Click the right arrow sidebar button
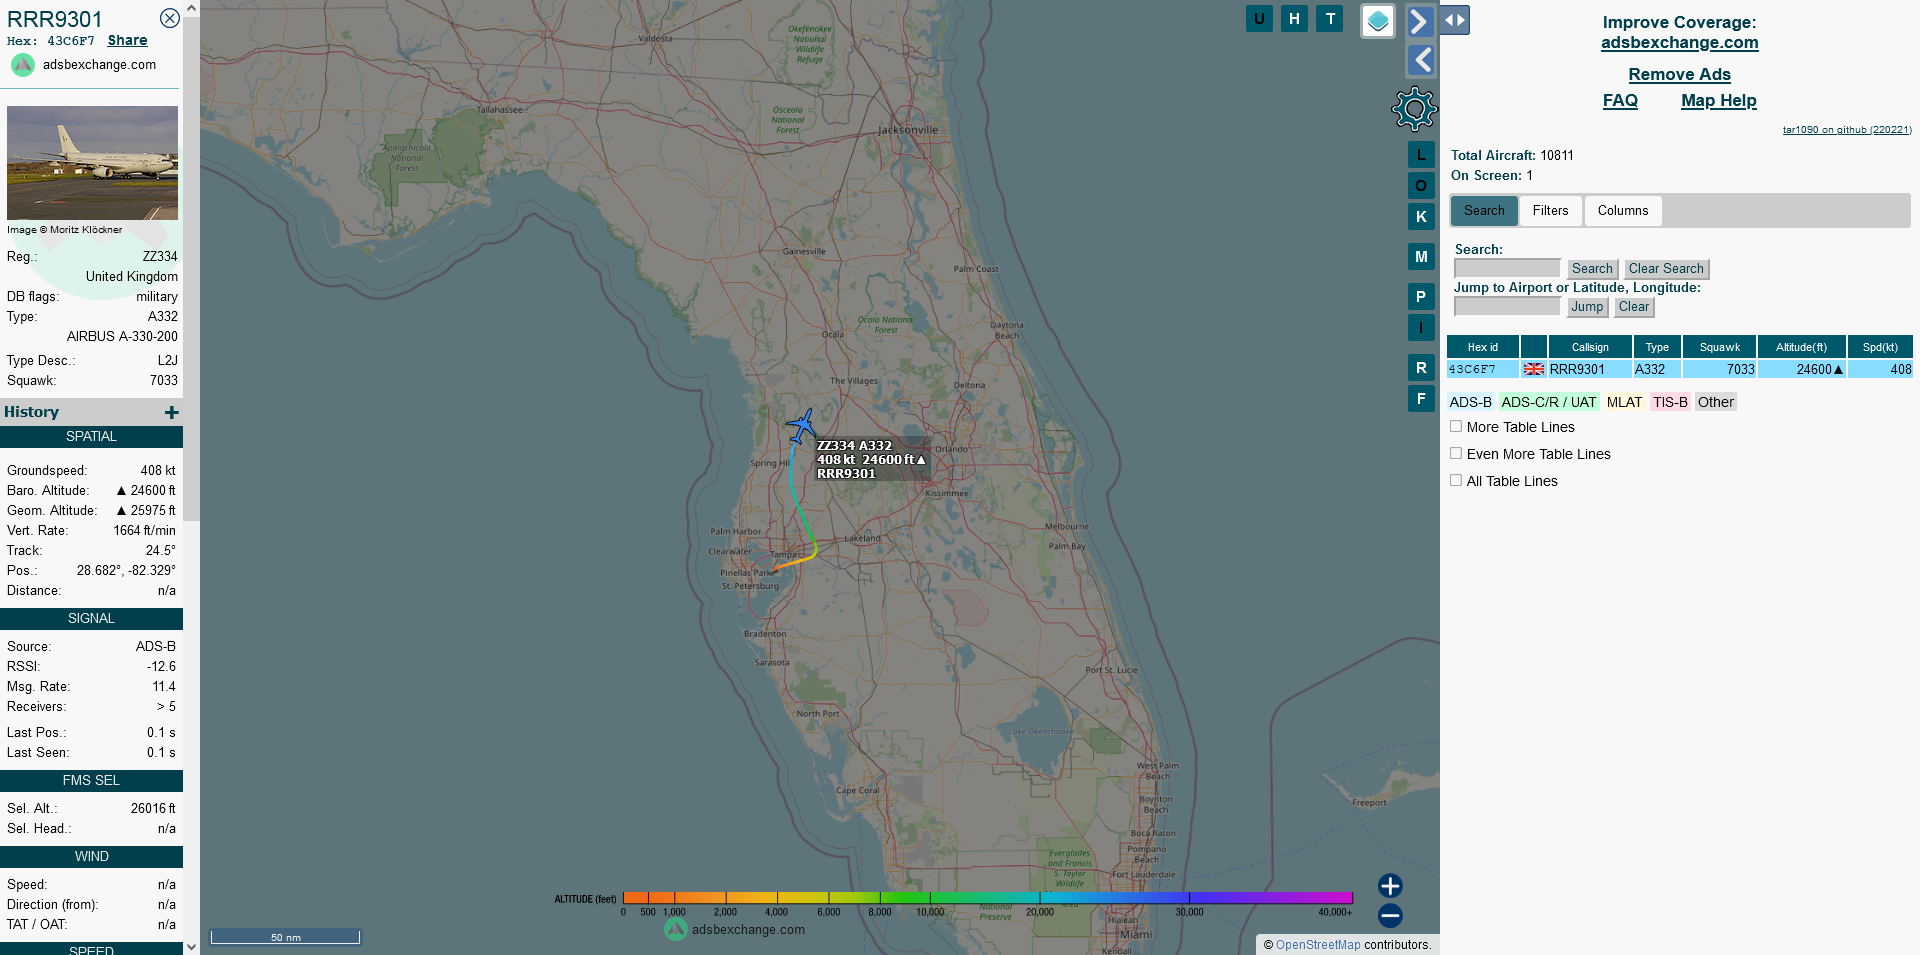 (x=1420, y=21)
